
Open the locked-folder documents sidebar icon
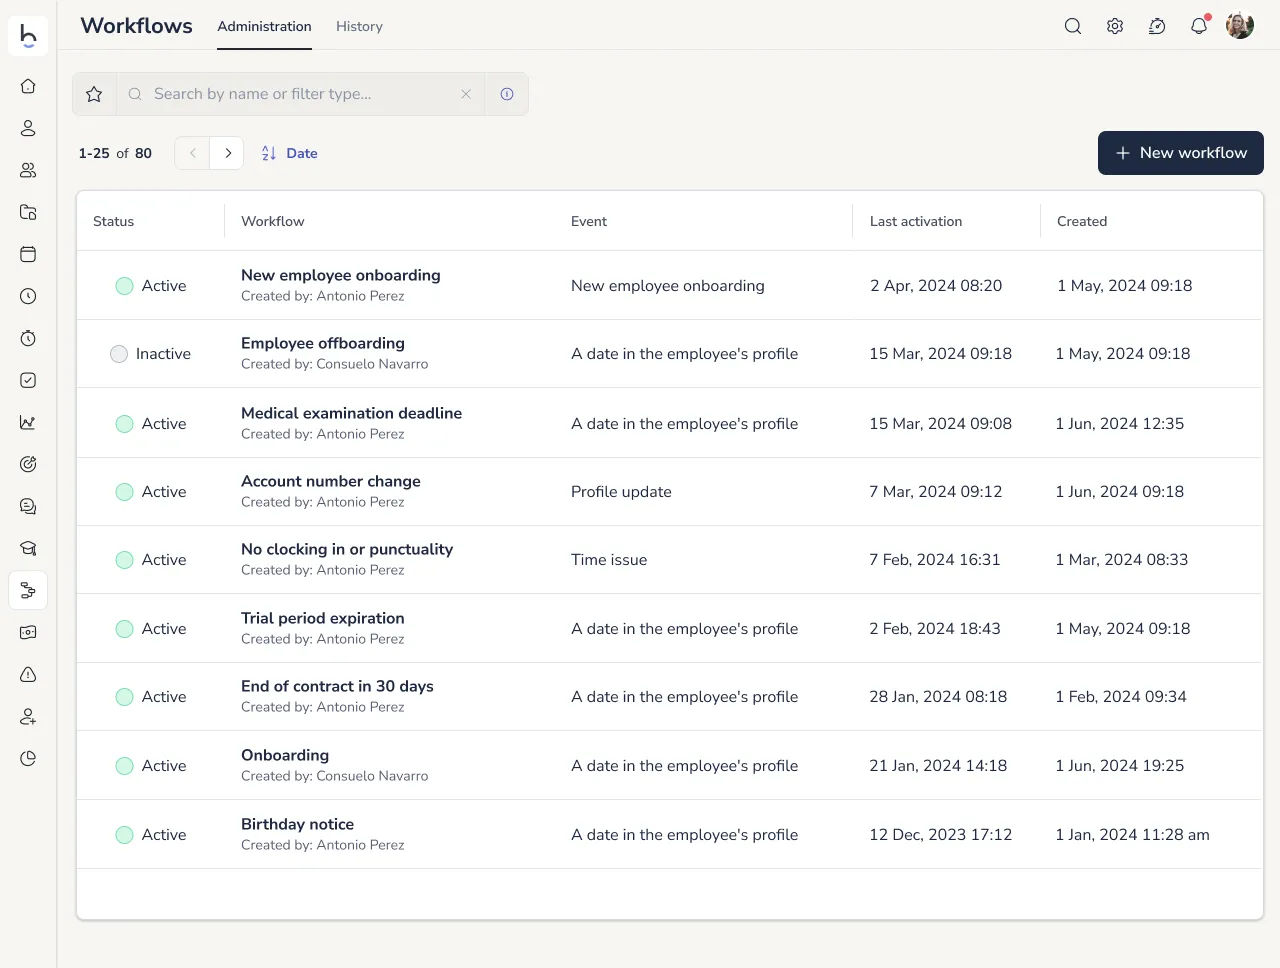coord(28,212)
